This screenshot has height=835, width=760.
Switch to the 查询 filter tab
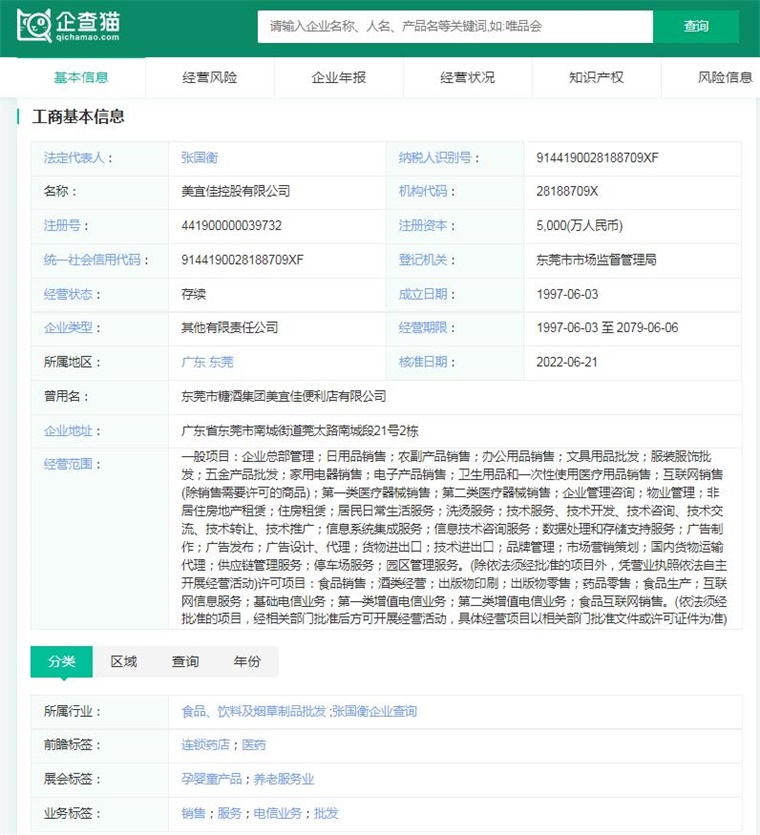[185, 662]
